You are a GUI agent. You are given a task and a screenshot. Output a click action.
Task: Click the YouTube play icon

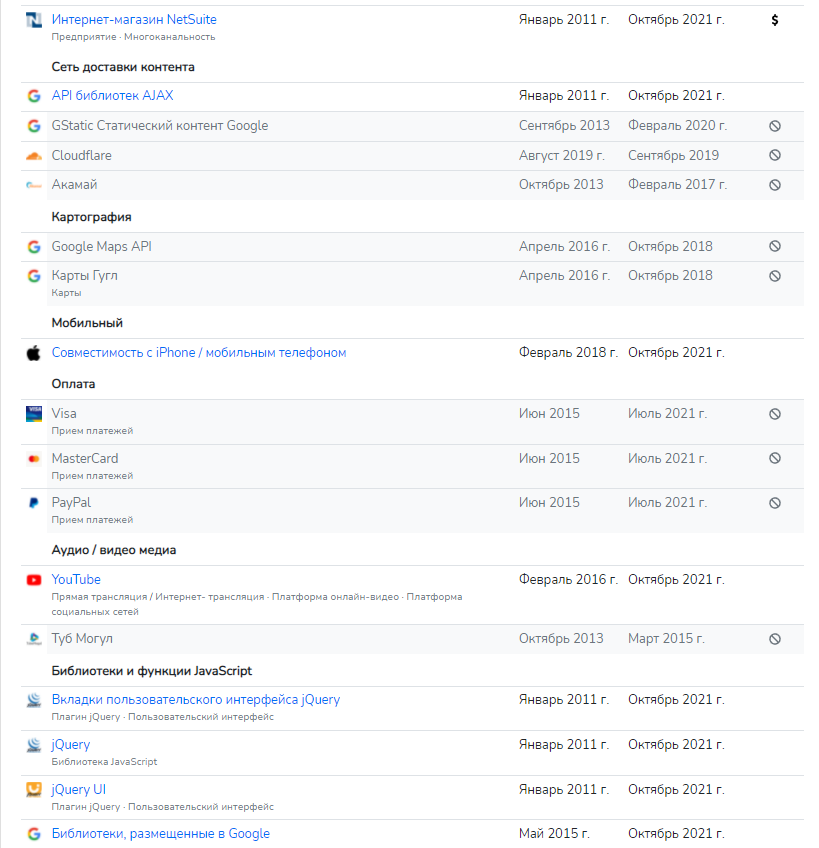coord(34,580)
